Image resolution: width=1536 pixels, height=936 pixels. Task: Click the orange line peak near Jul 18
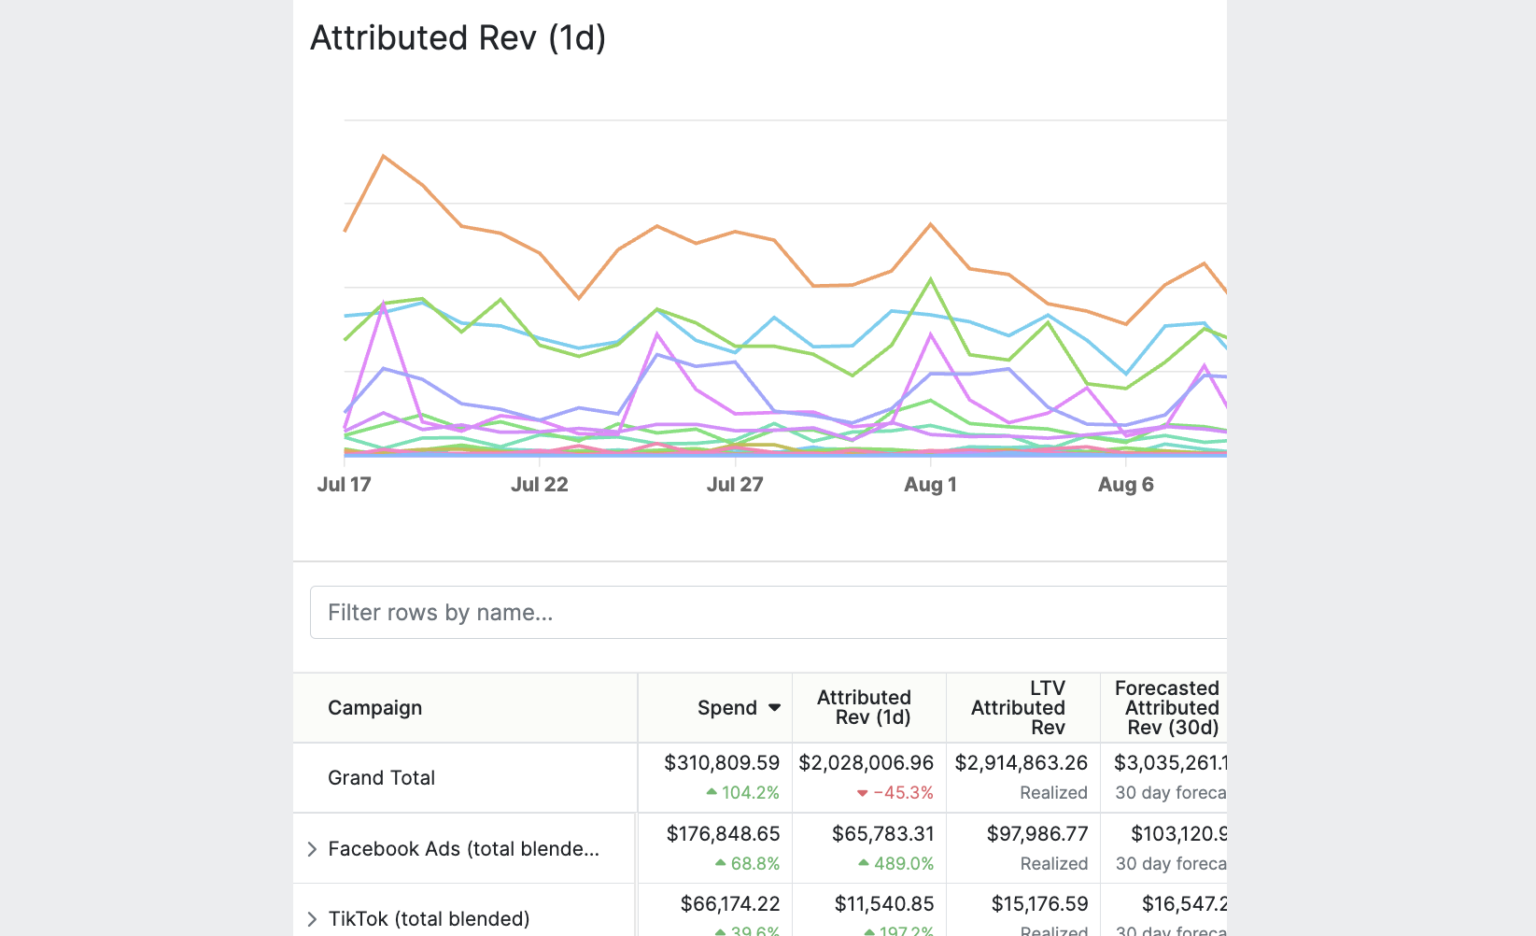[x=384, y=155]
